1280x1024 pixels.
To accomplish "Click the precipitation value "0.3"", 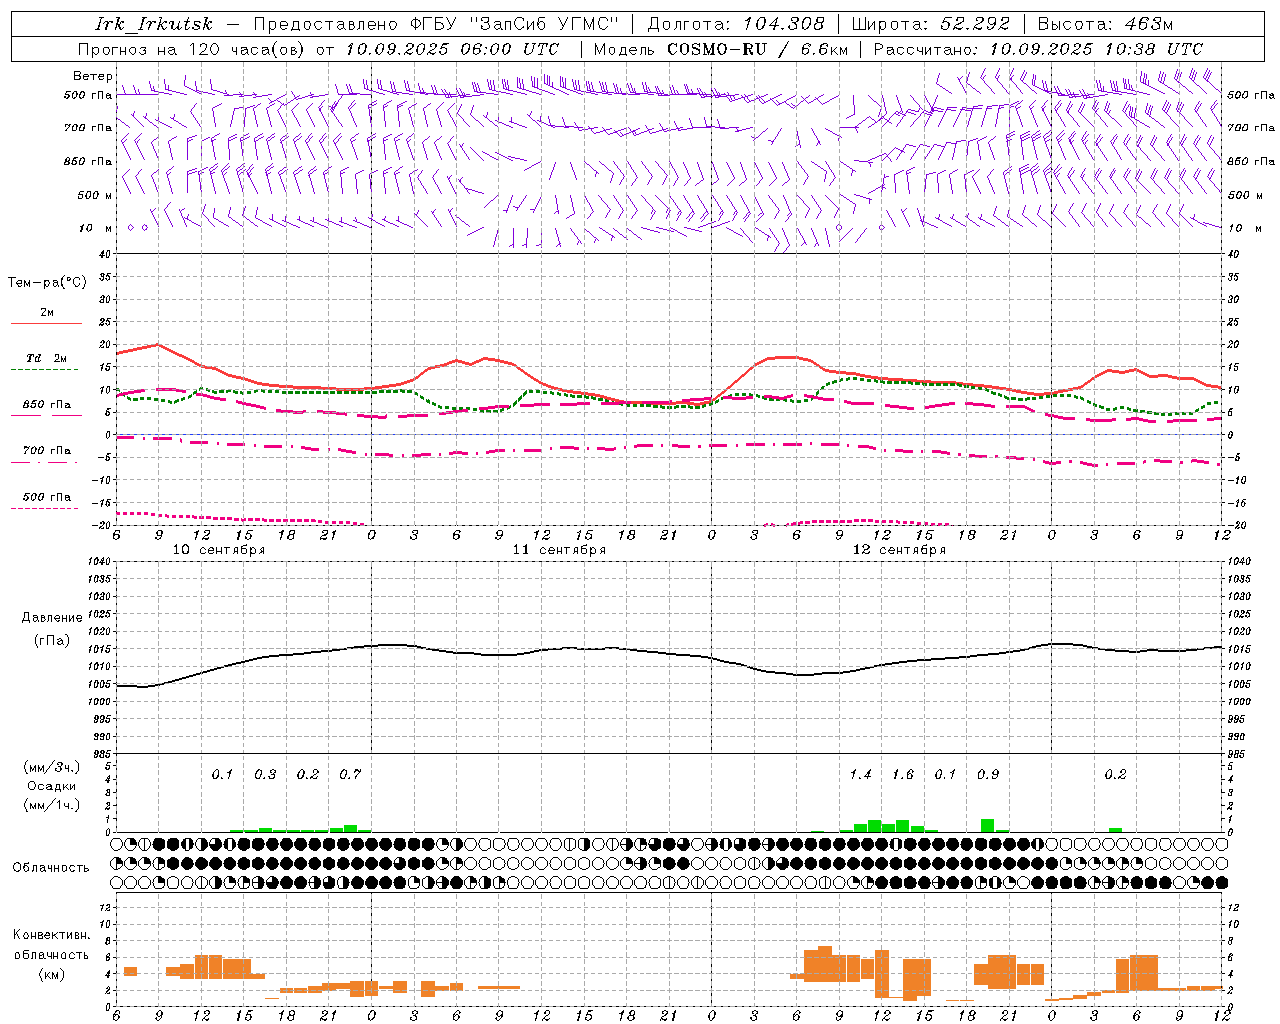I will 265,774.
